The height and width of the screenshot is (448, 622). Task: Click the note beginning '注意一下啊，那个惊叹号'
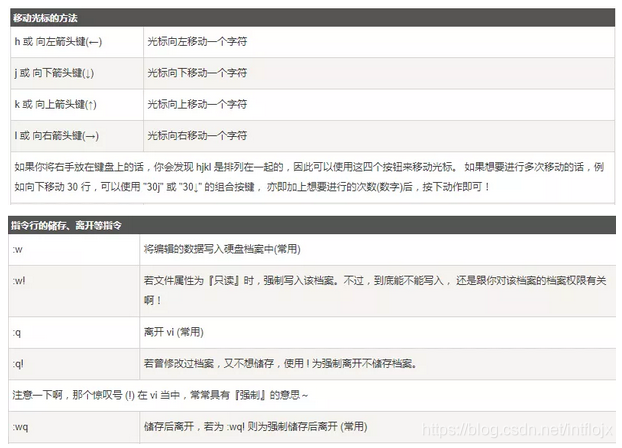pos(160,395)
